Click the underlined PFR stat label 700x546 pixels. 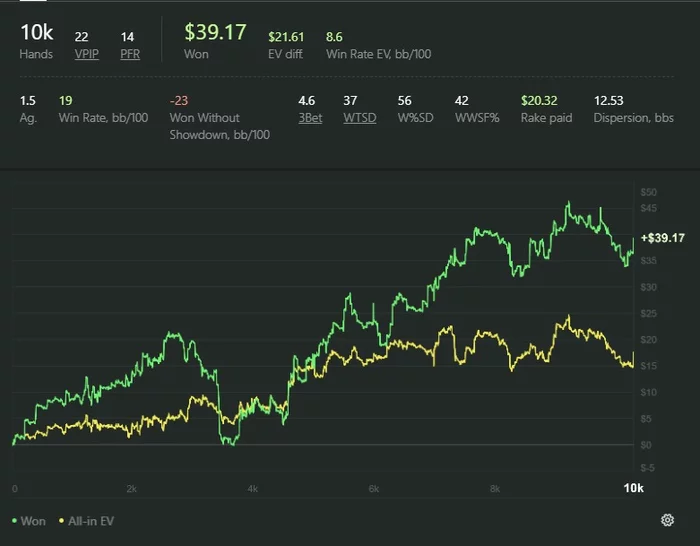130,54
